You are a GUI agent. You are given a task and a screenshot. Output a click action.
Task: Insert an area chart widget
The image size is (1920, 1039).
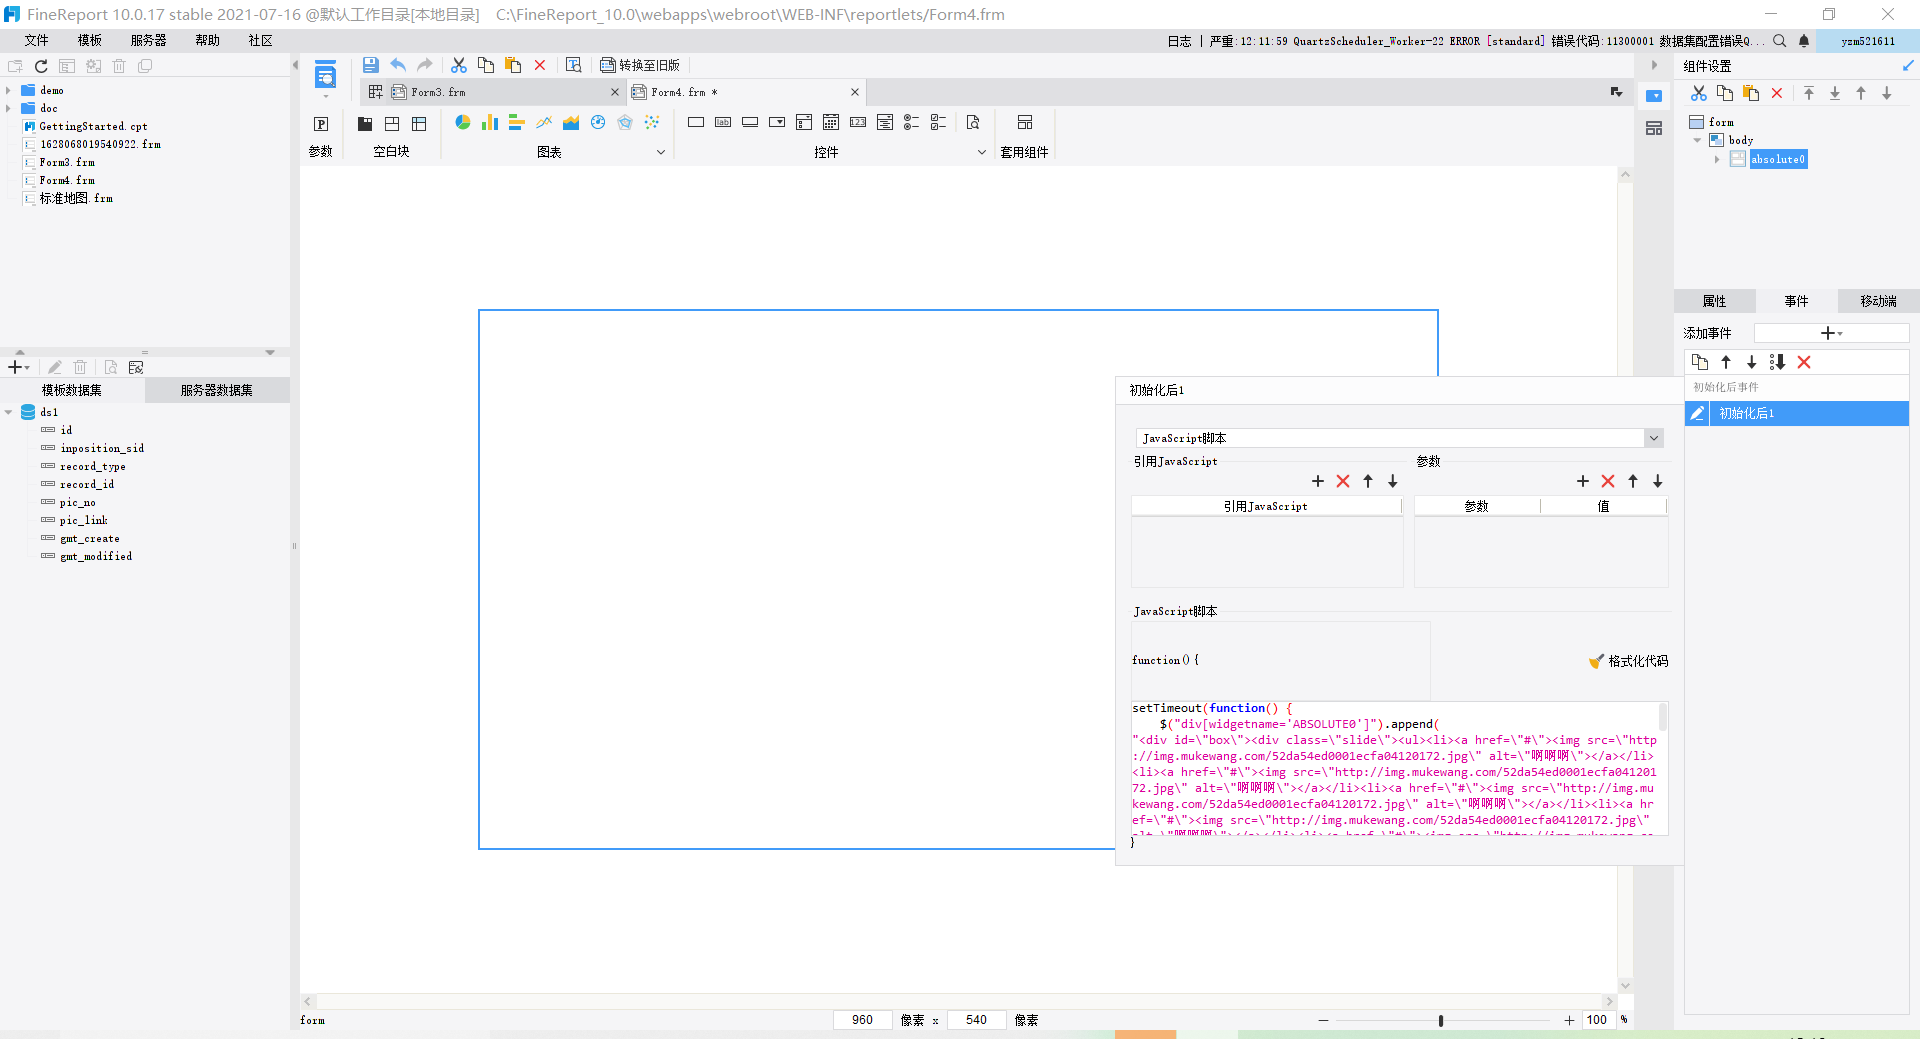point(571,122)
